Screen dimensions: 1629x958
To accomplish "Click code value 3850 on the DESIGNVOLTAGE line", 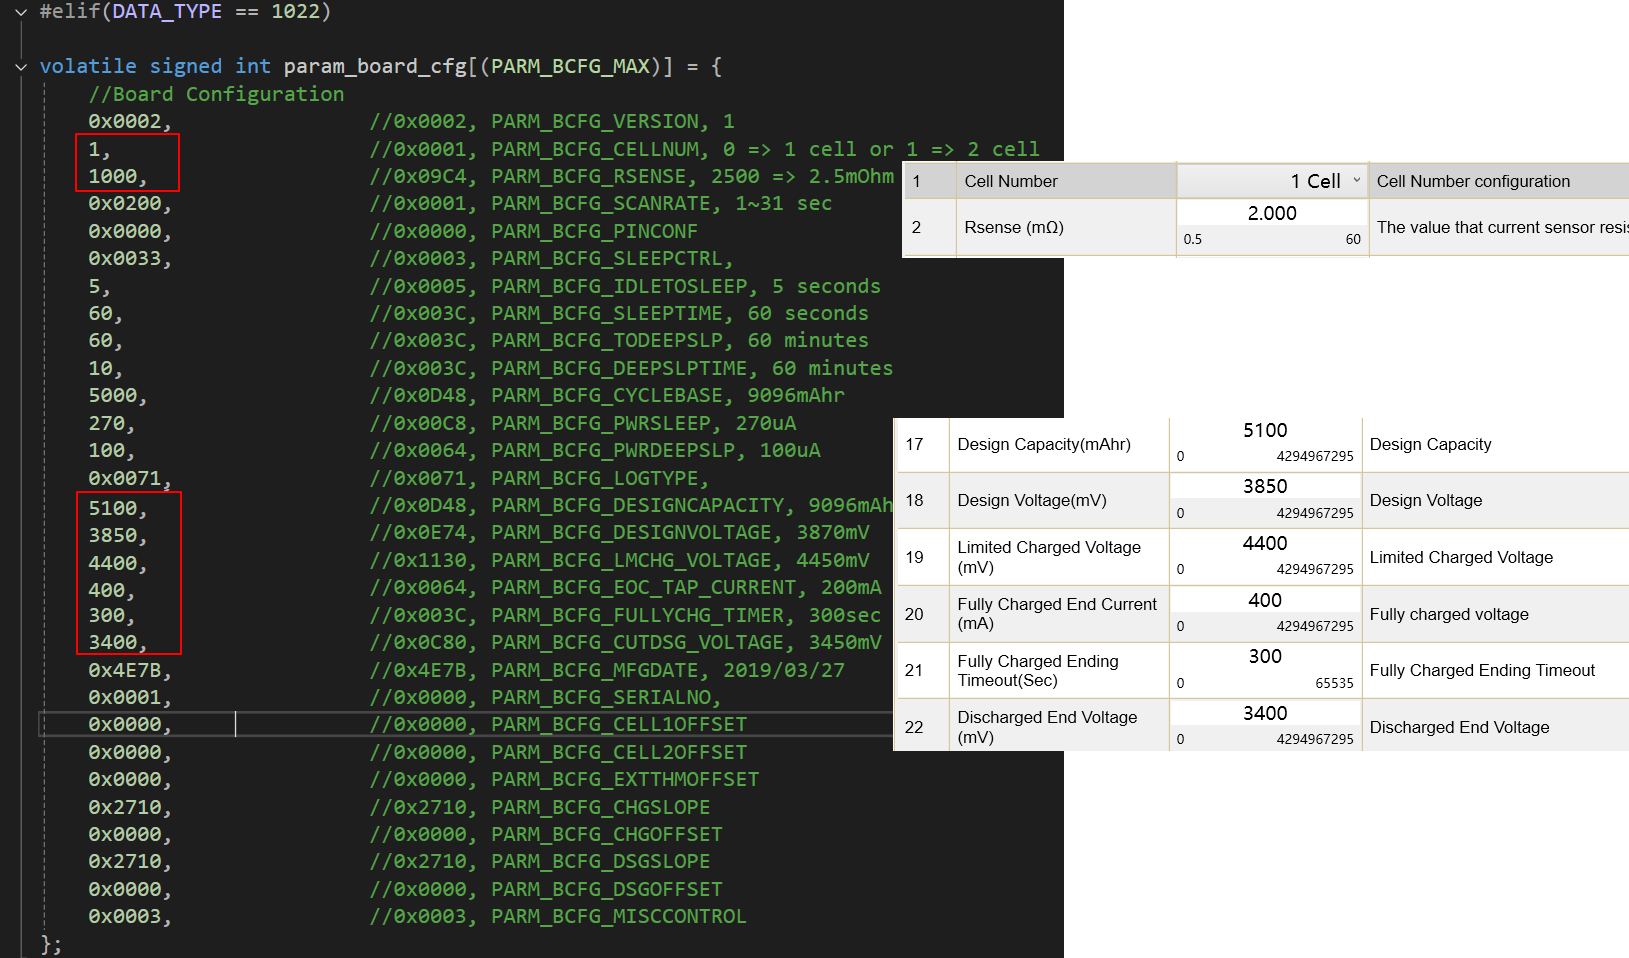I will click(112, 535).
